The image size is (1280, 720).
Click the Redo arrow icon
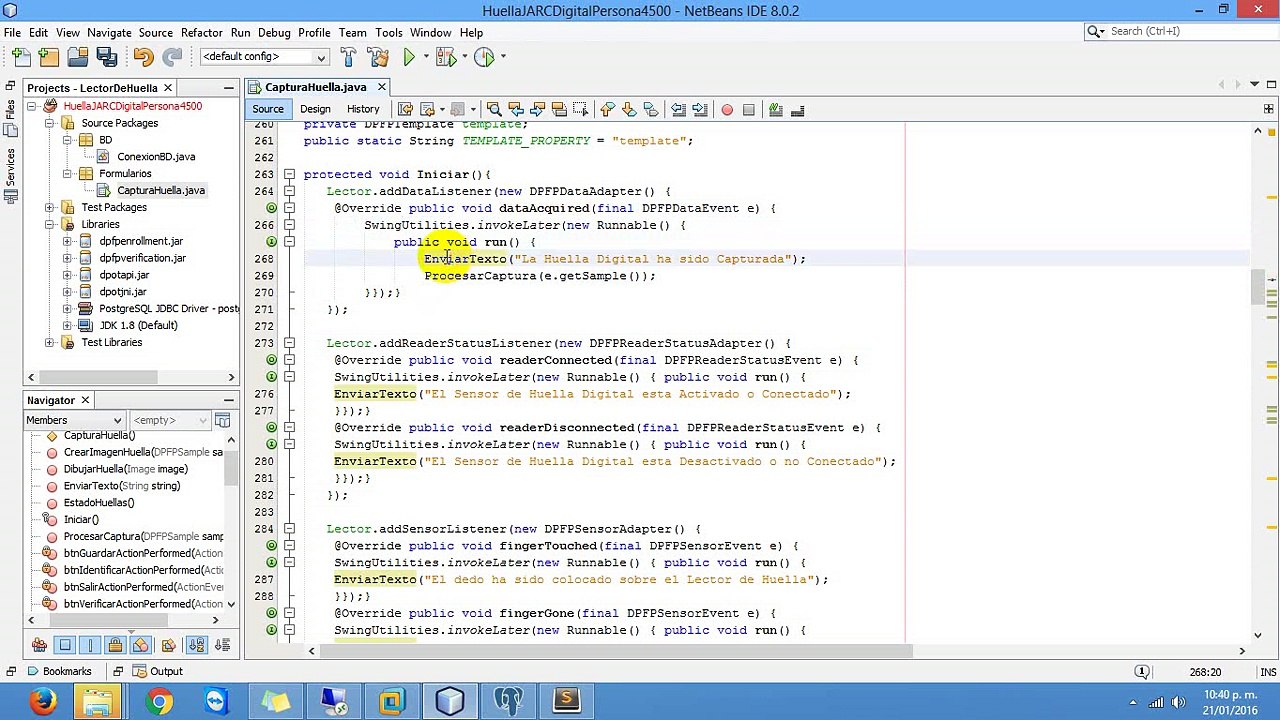coord(172,57)
